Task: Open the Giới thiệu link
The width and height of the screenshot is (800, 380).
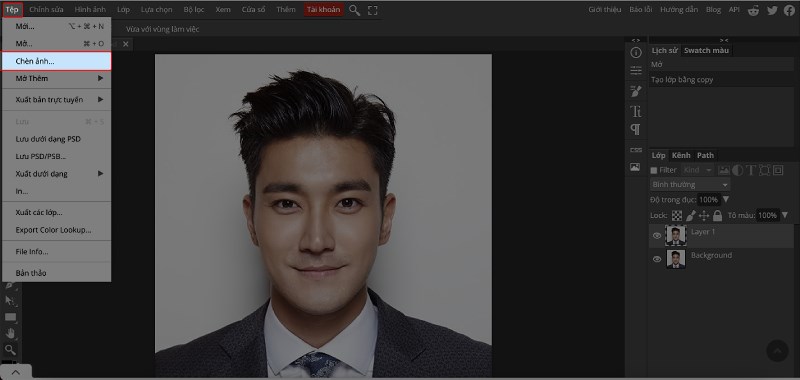Action: pos(606,10)
